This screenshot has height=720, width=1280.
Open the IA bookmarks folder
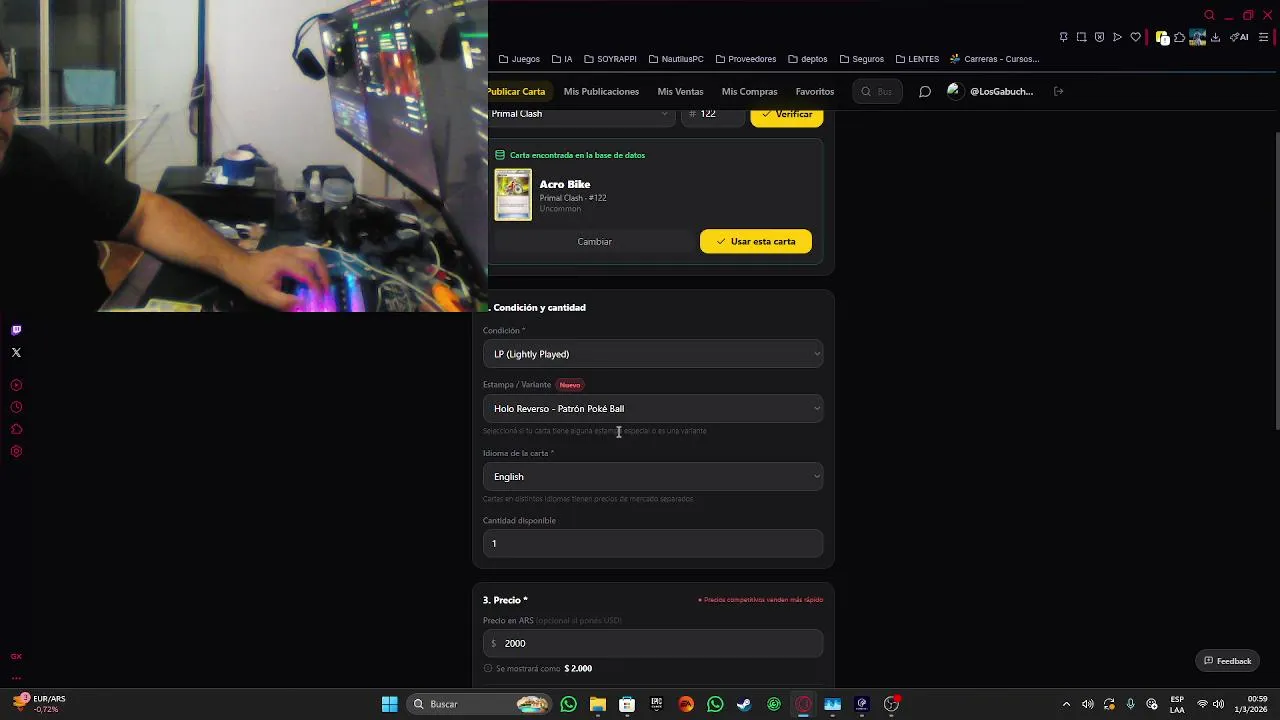[562, 59]
